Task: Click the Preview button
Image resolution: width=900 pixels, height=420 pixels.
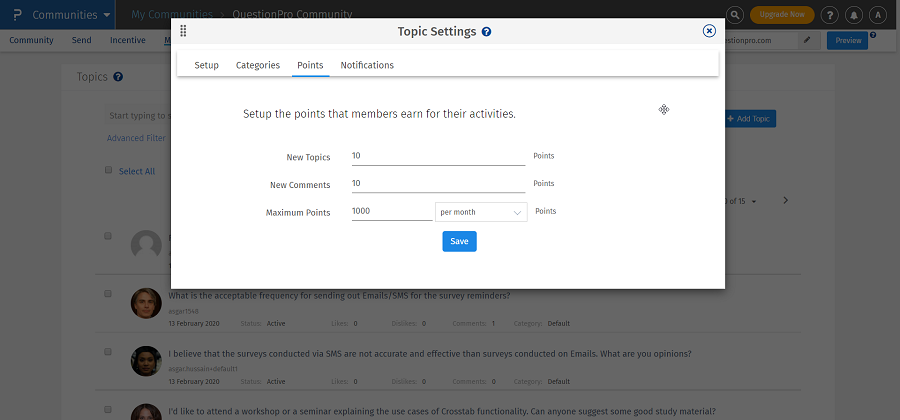Action: point(848,41)
